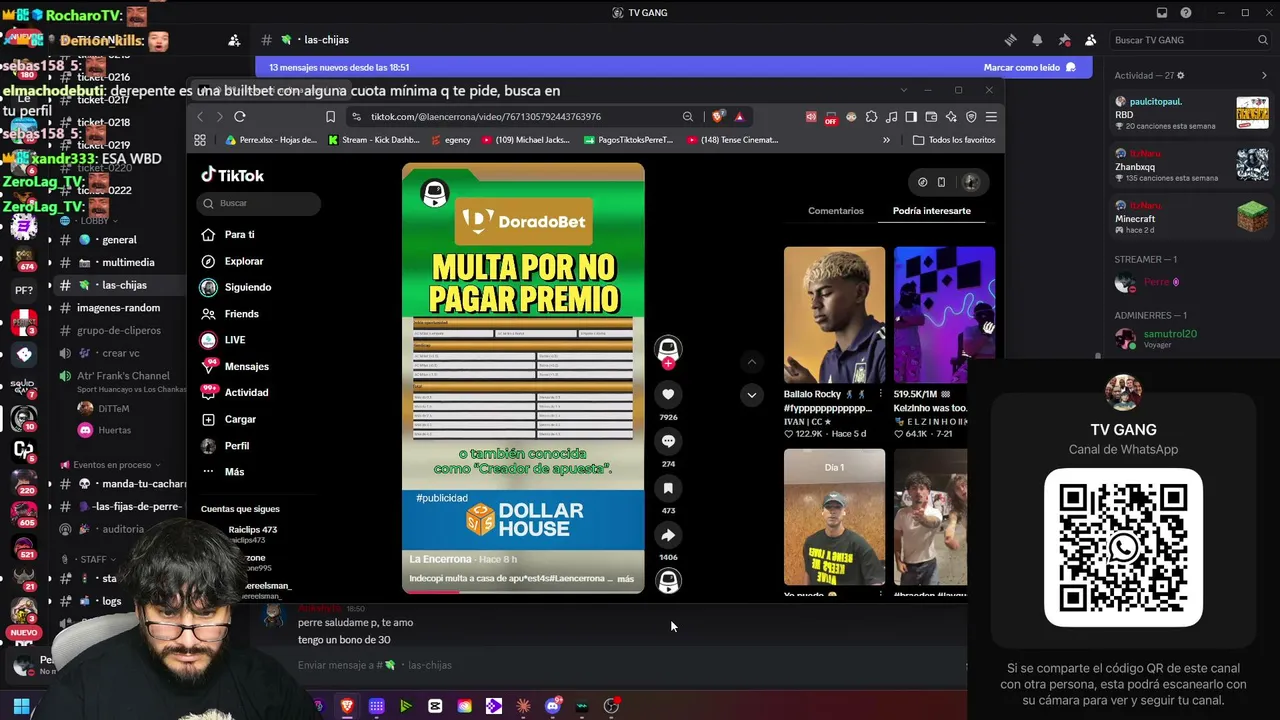1280x720 pixels.
Task: Share the TikTok video with the arrow icon
Action: [668, 535]
